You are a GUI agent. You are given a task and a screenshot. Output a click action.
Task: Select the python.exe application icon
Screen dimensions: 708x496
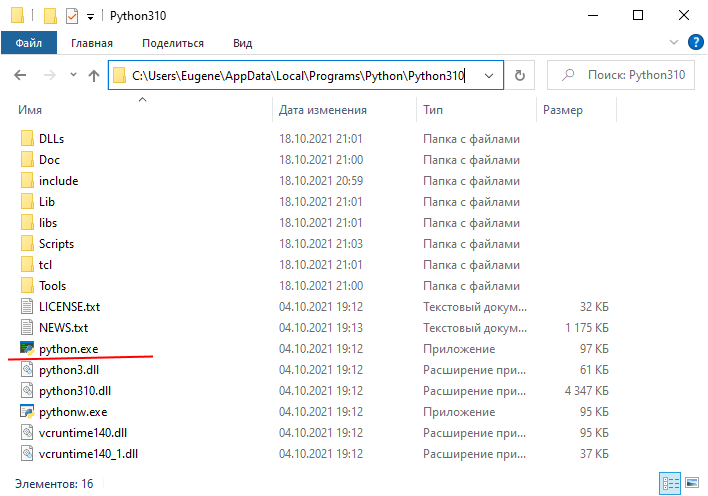[x=27, y=348]
